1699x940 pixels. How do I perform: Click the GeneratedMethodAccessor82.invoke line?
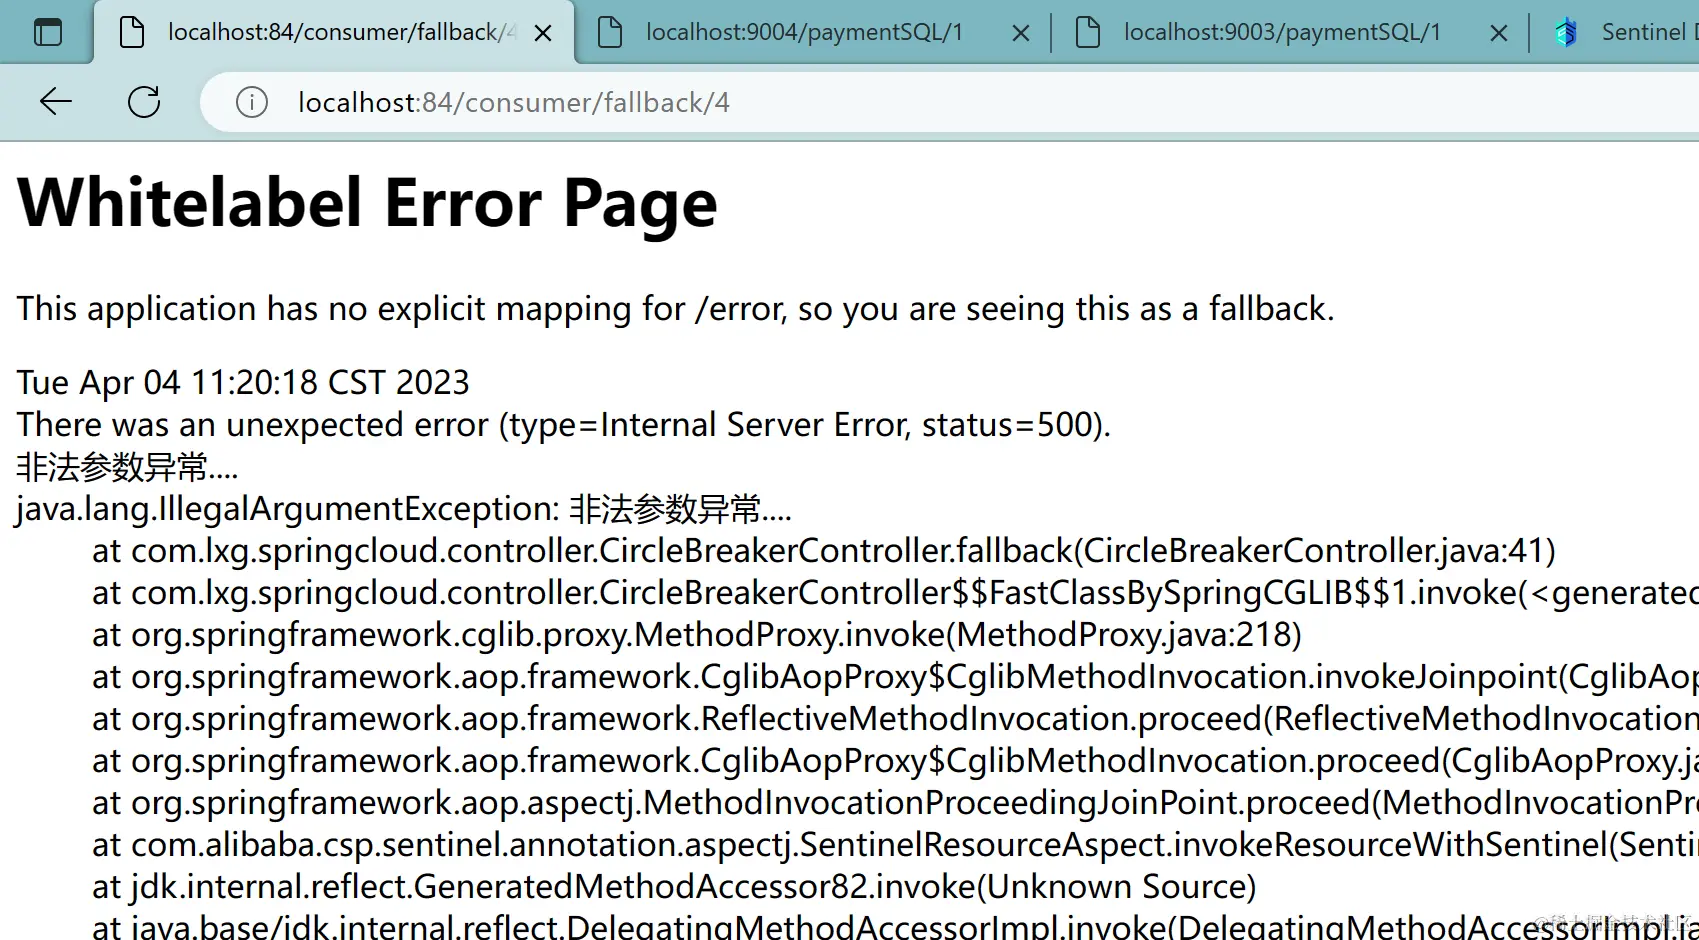click(674, 887)
